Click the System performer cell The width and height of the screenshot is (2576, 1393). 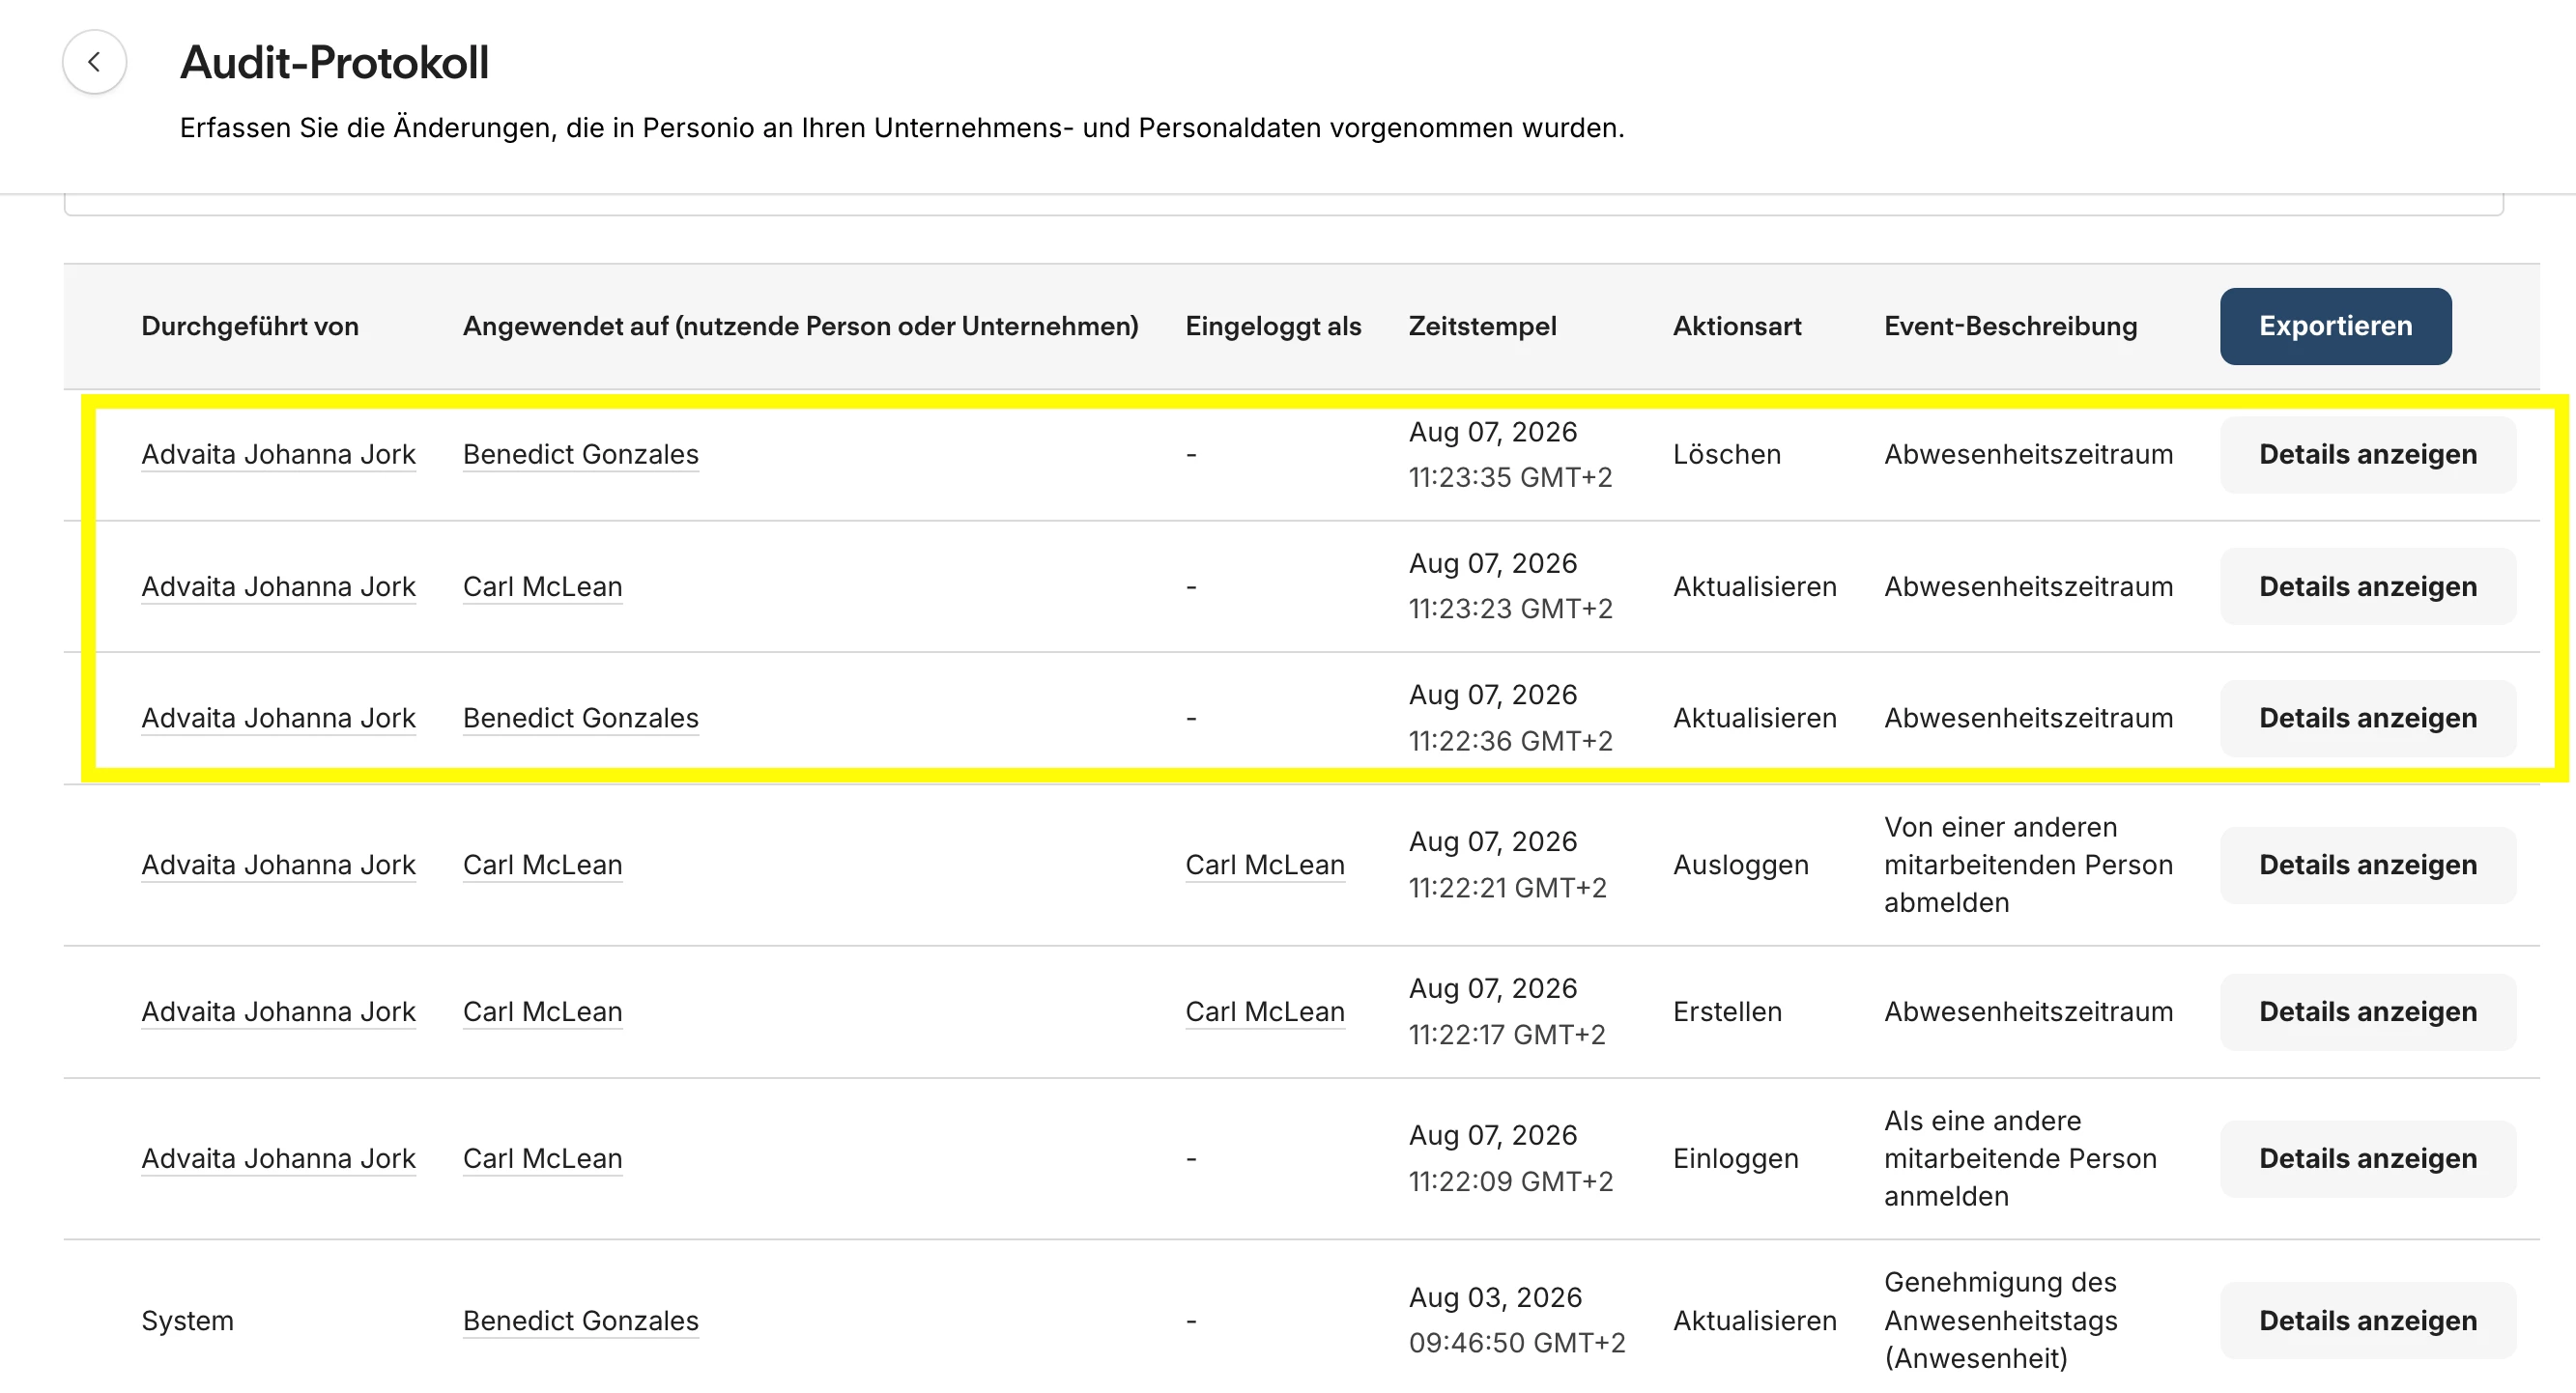tap(187, 1321)
